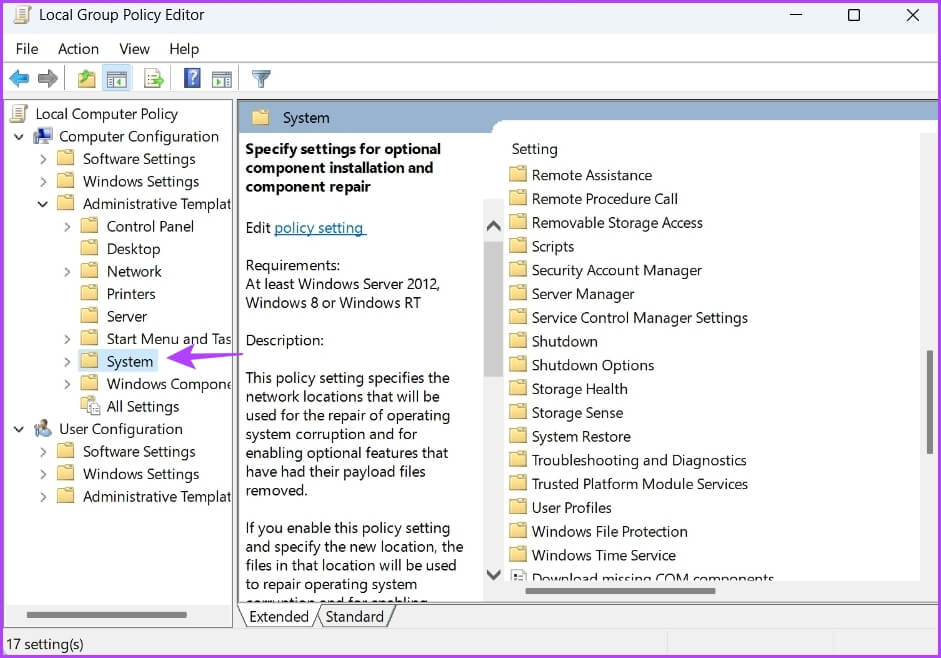
Task: Expand the Network tree node
Action: [x=67, y=271]
